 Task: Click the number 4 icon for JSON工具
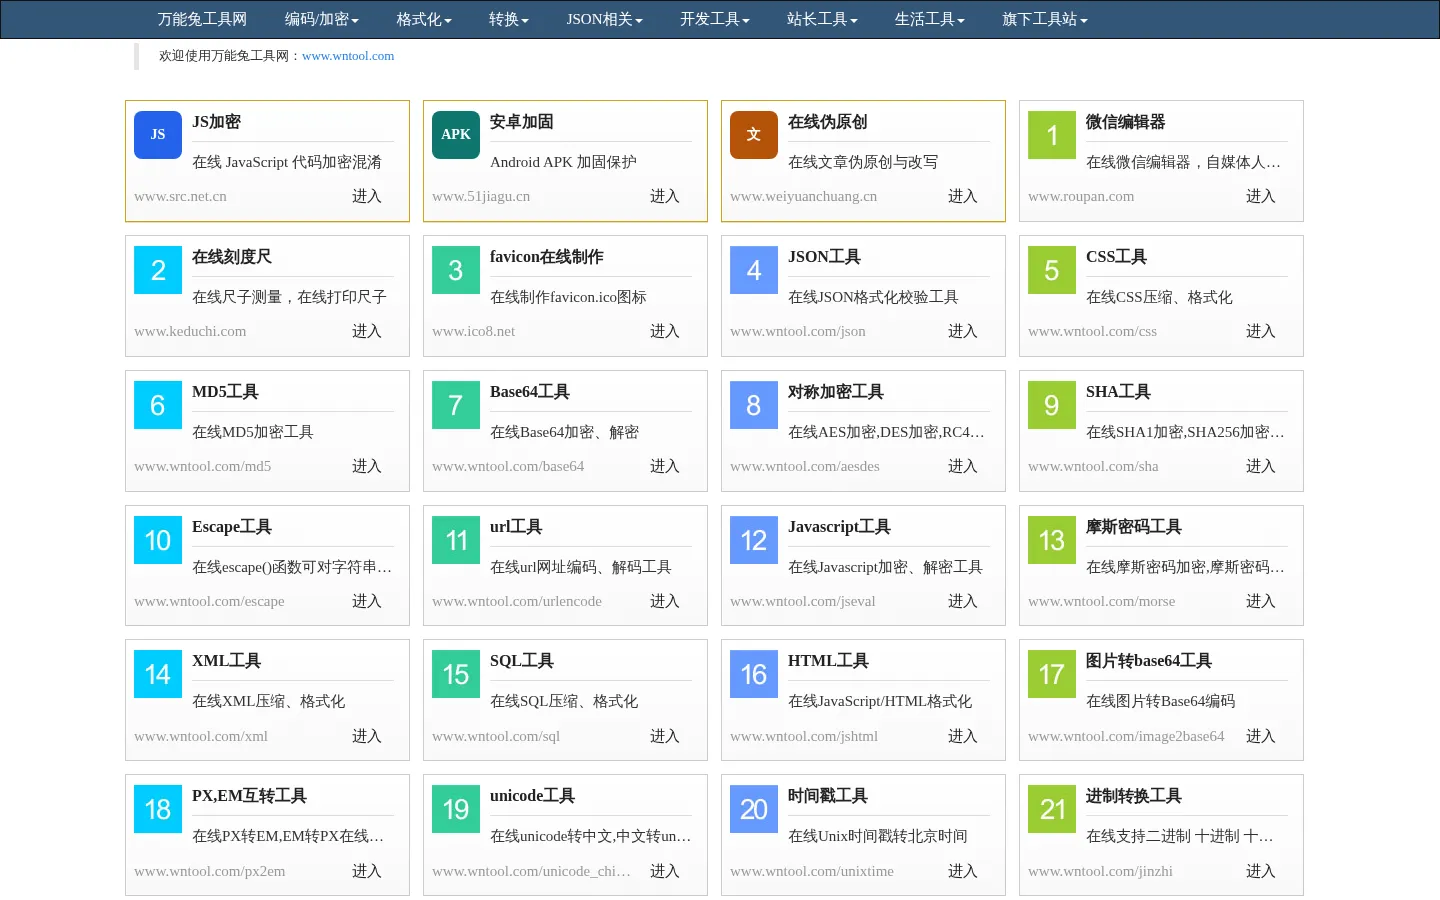[x=754, y=270]
